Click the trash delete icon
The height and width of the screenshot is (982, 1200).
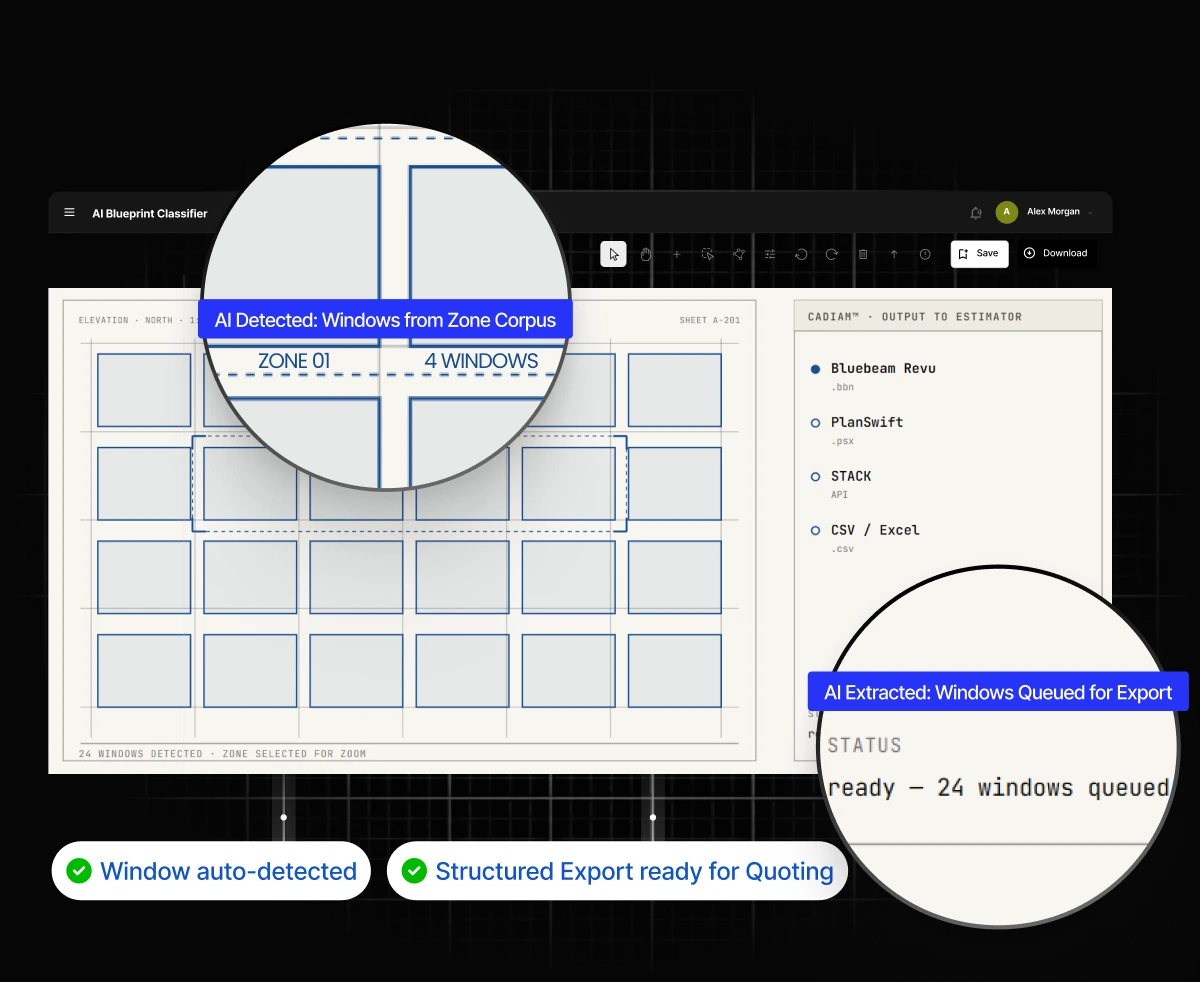(863, 254)
